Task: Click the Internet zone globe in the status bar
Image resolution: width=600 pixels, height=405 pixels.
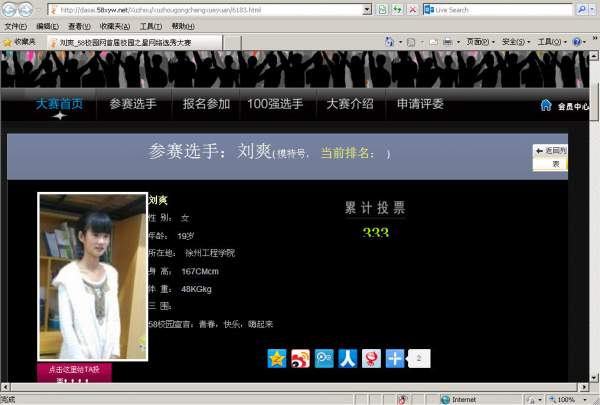Action: tap(445, 400)
